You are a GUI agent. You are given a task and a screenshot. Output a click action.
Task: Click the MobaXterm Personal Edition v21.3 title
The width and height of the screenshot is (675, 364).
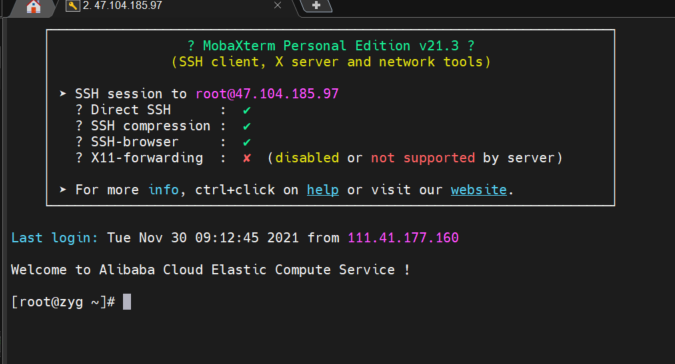coord(331,46)
